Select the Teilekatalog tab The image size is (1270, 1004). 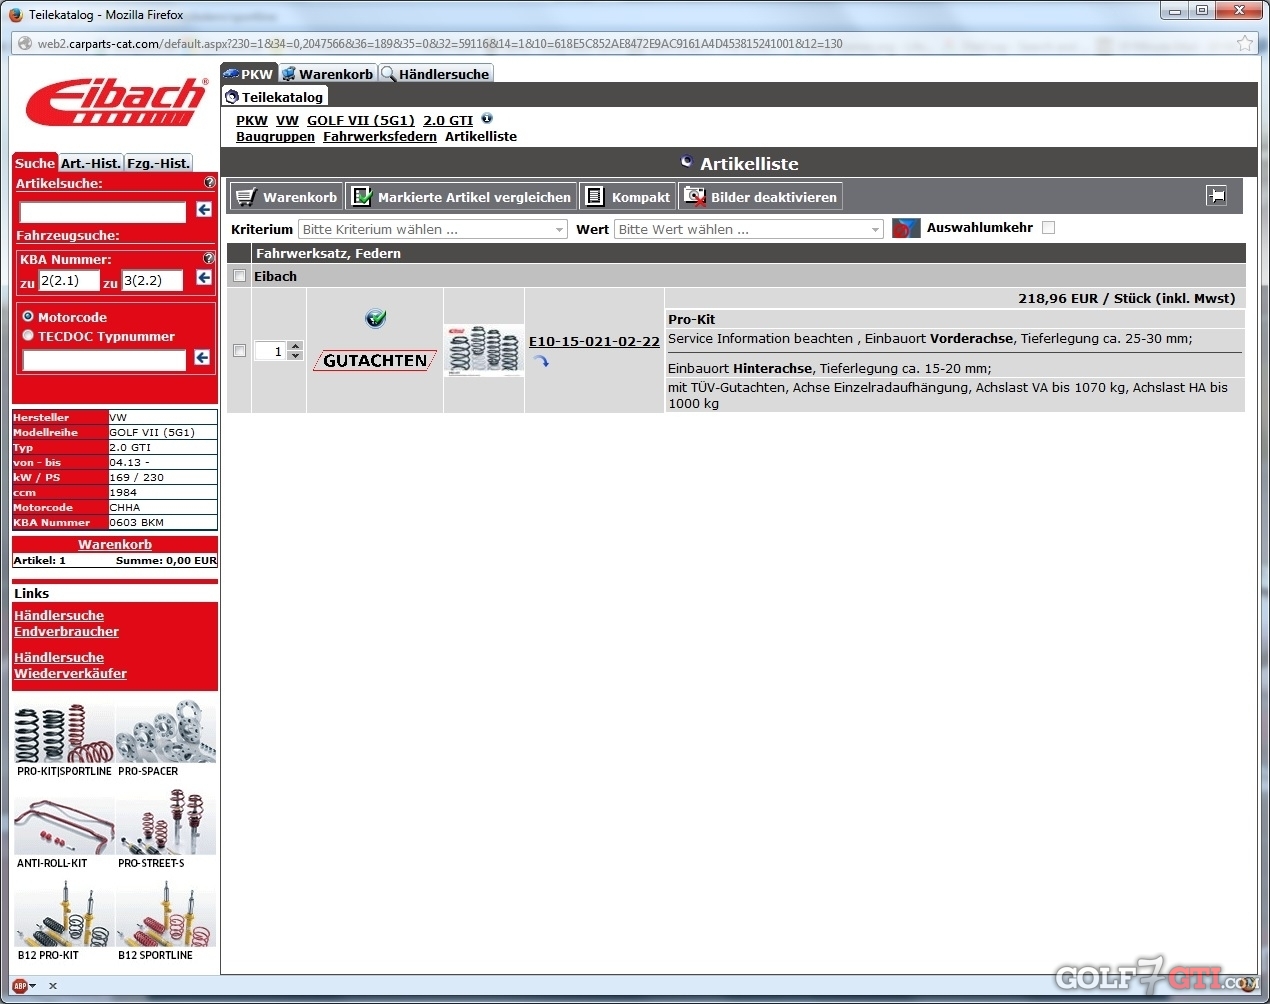click(x=274, y=96)
